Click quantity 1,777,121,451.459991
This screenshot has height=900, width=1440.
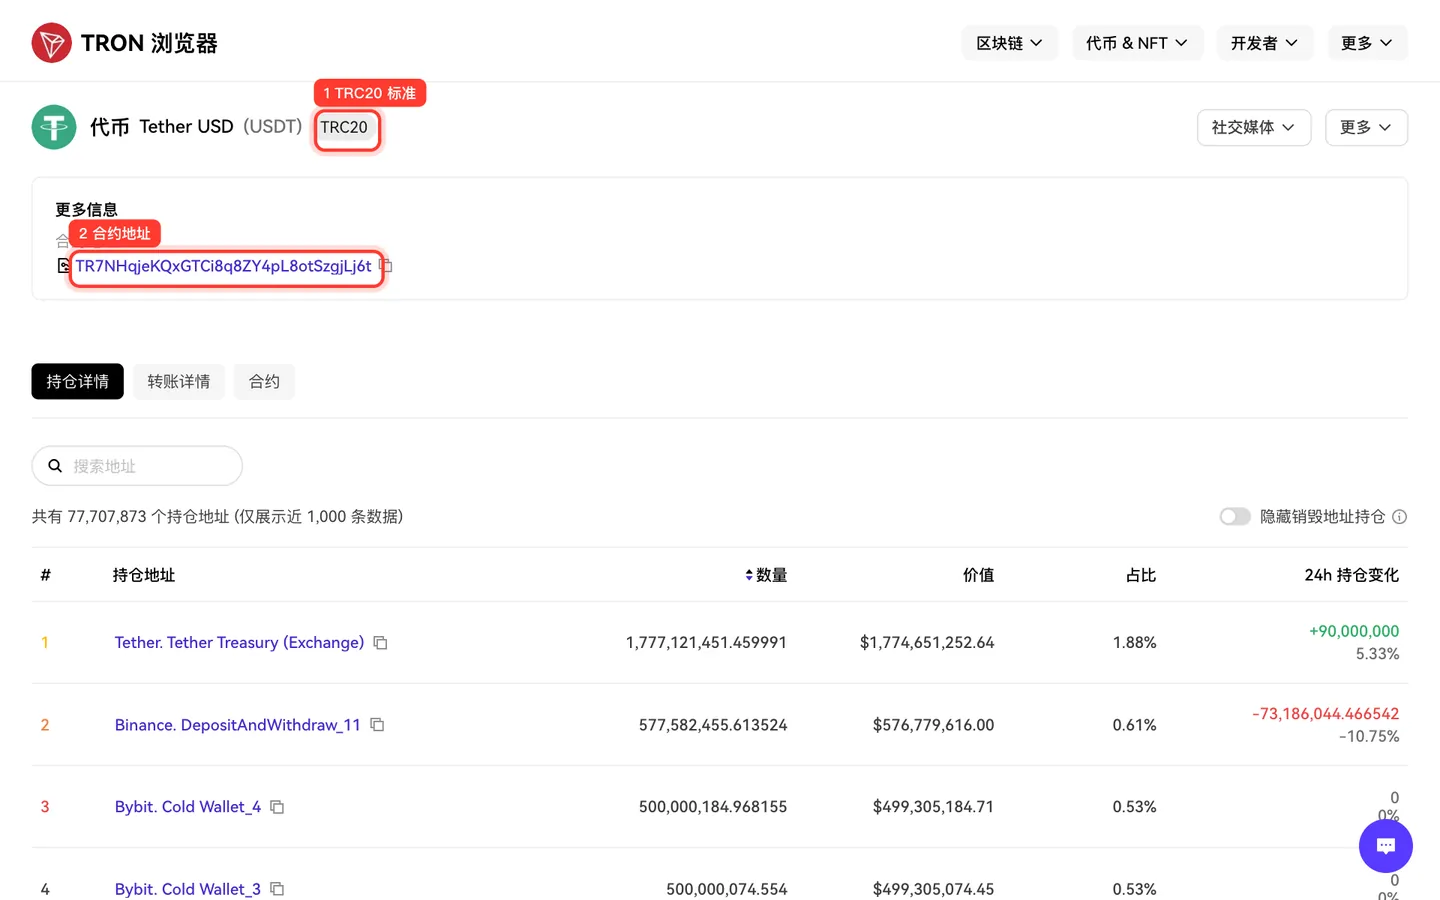(x=706, y=643)
